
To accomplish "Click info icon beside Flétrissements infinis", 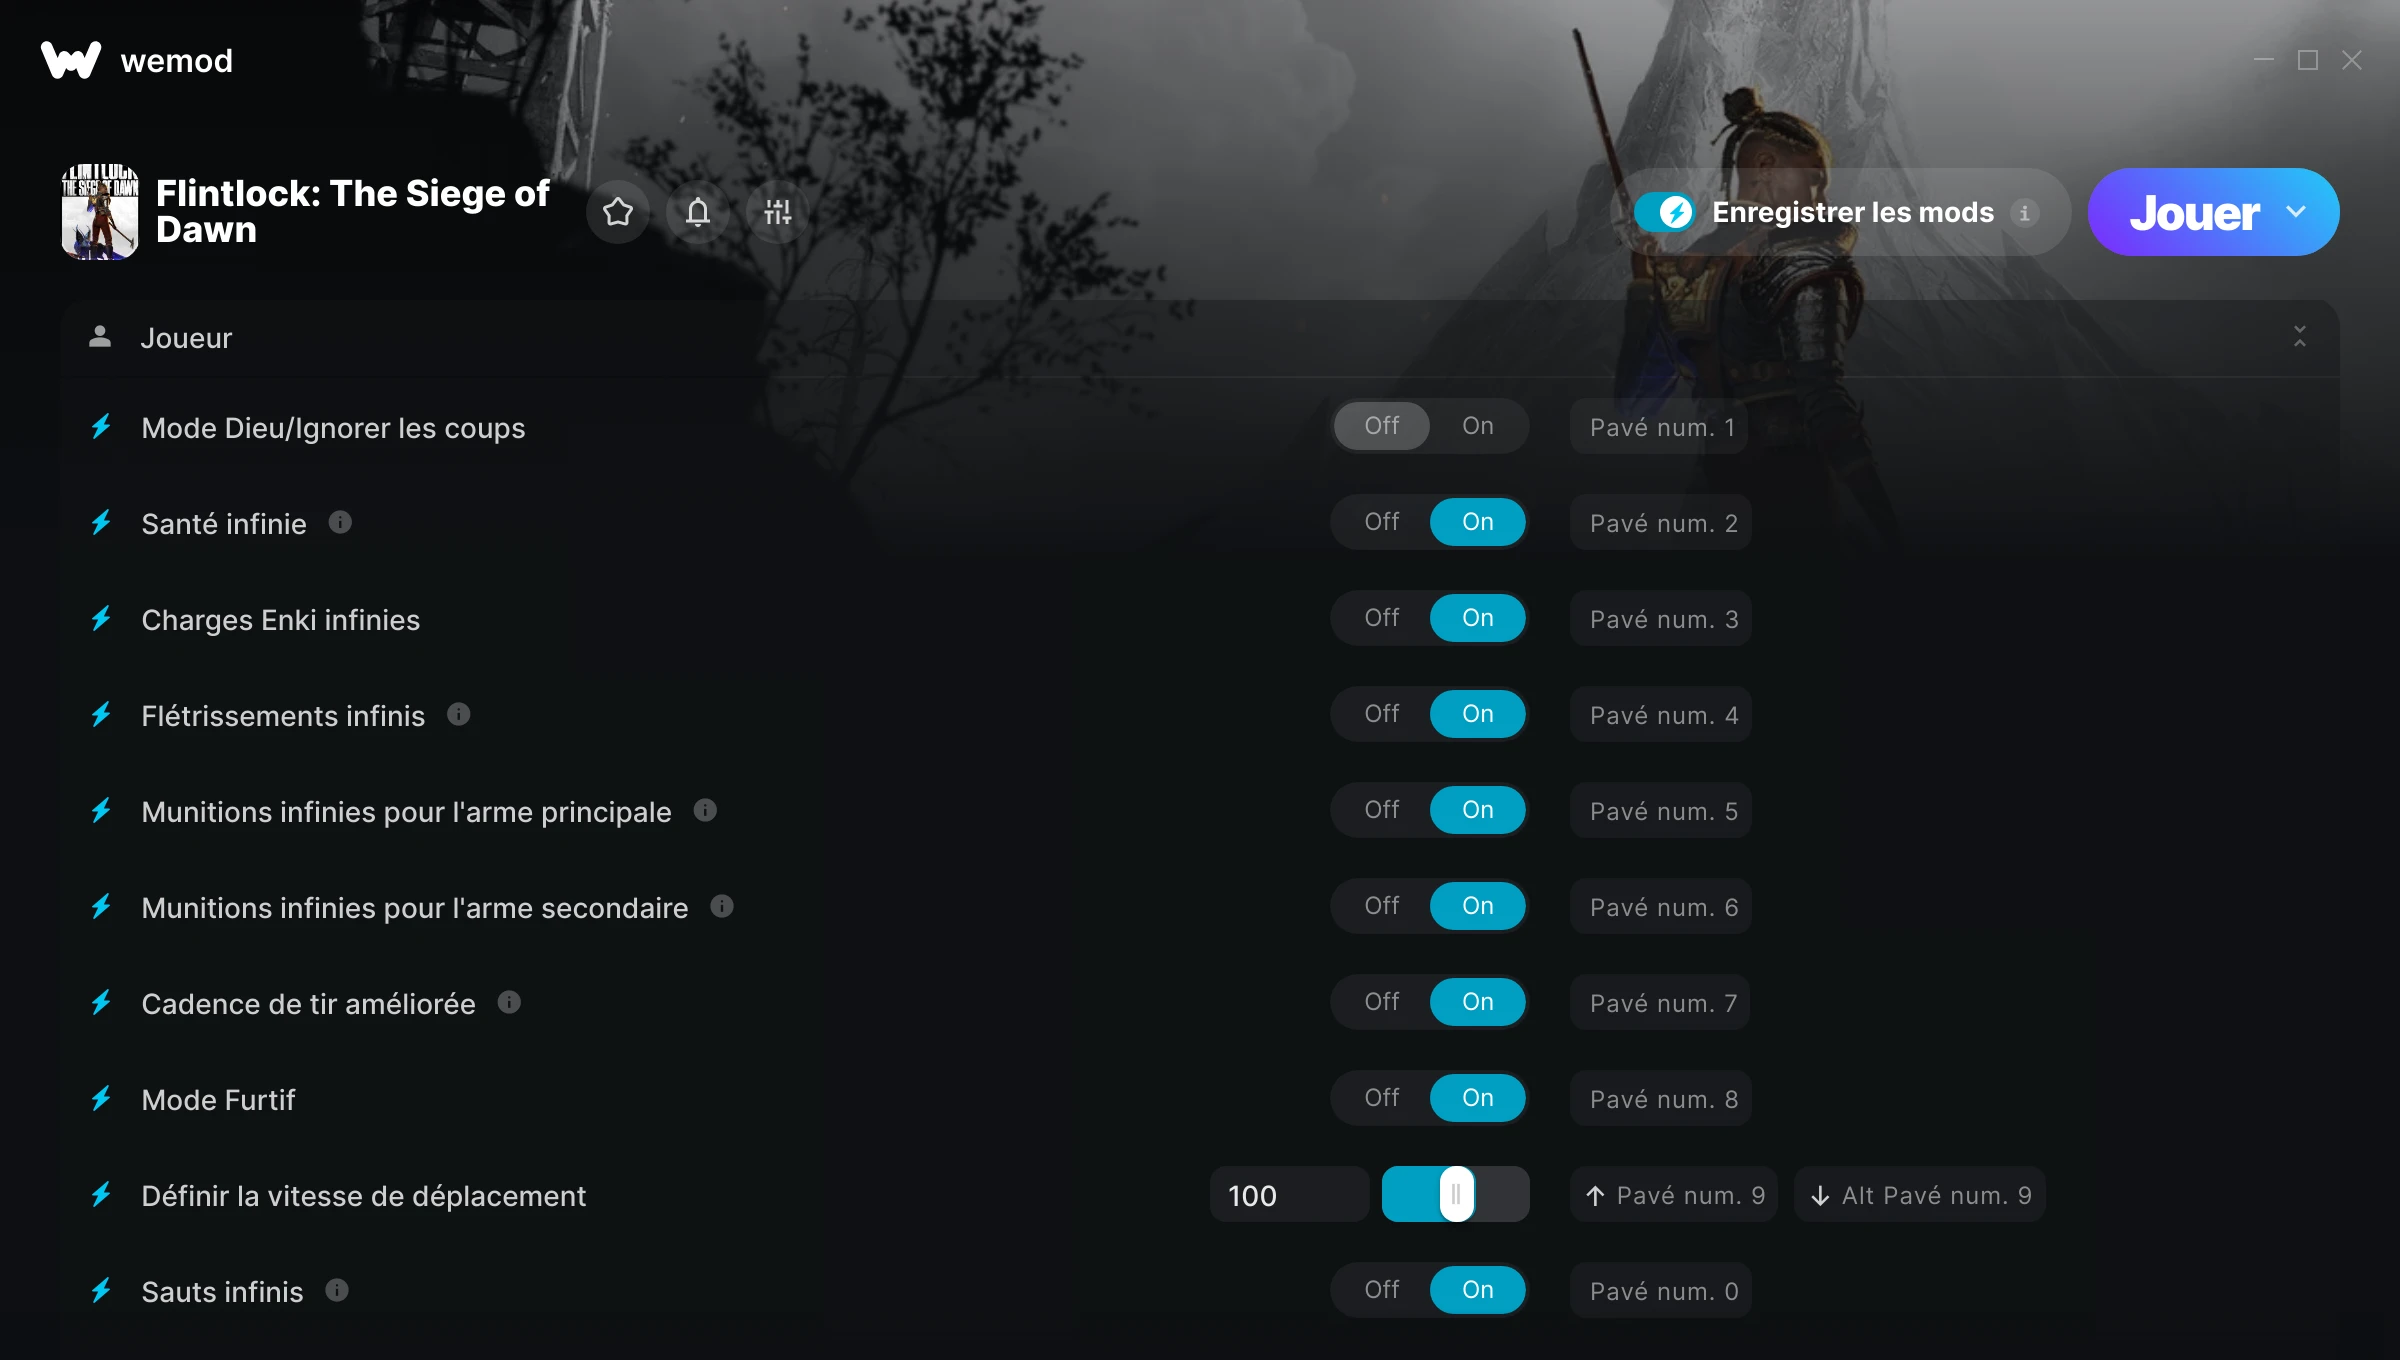I will (459, 714).
